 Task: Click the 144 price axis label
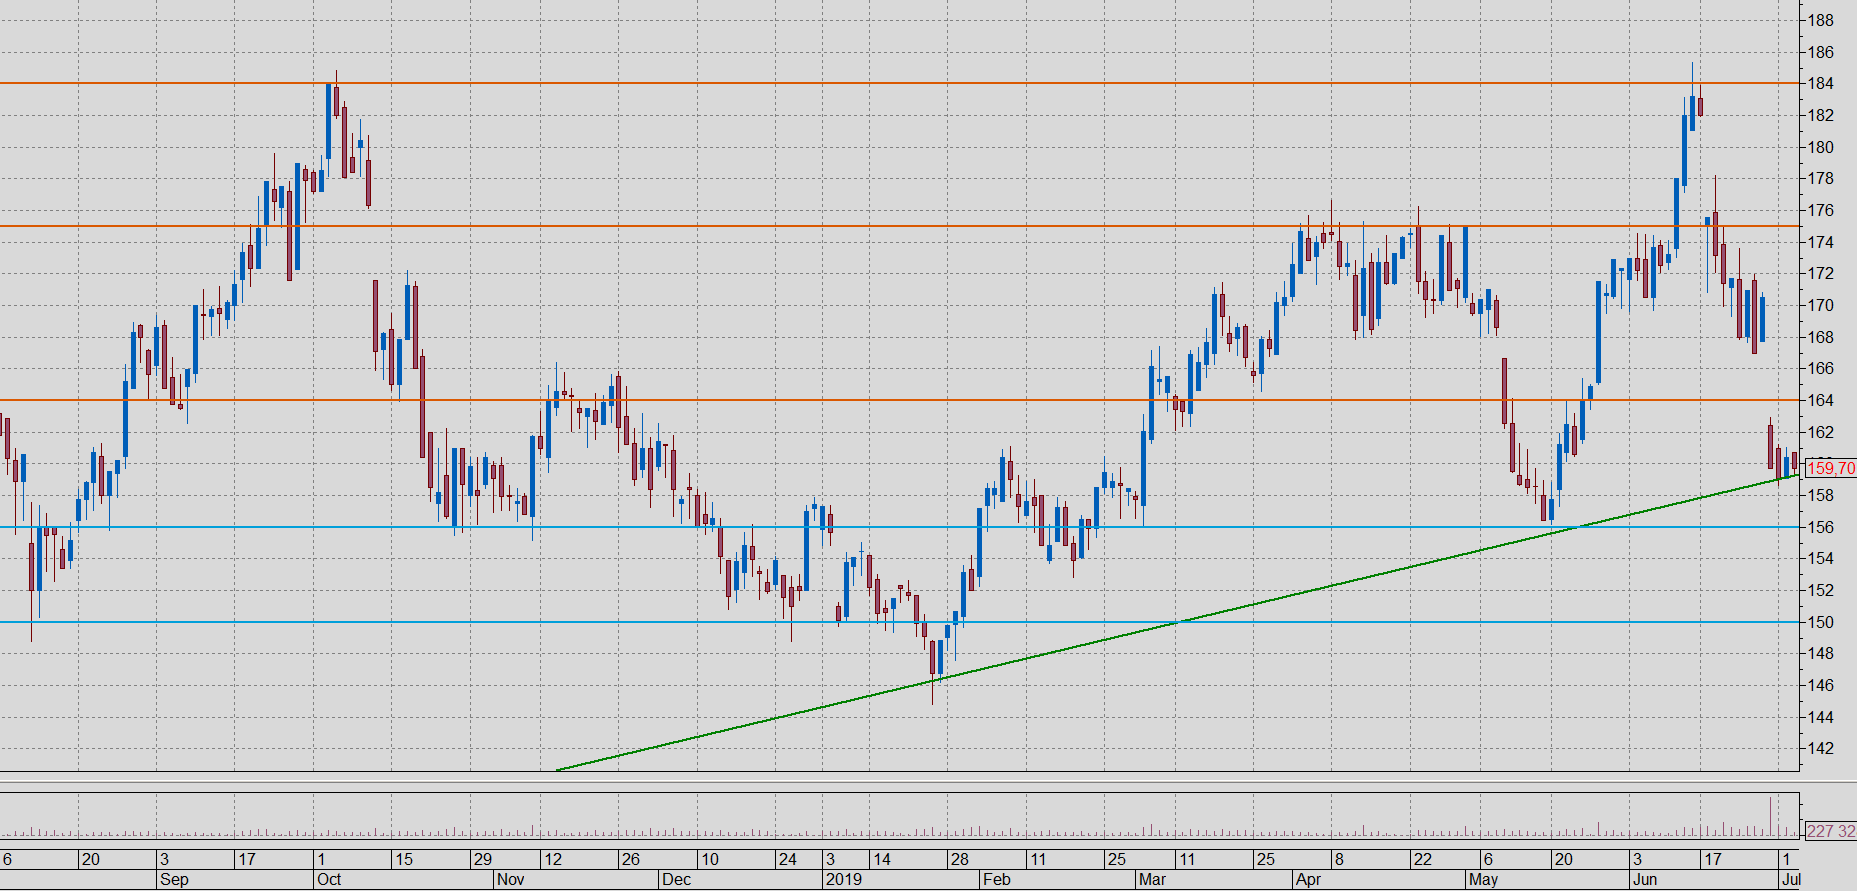point(1820,717)
